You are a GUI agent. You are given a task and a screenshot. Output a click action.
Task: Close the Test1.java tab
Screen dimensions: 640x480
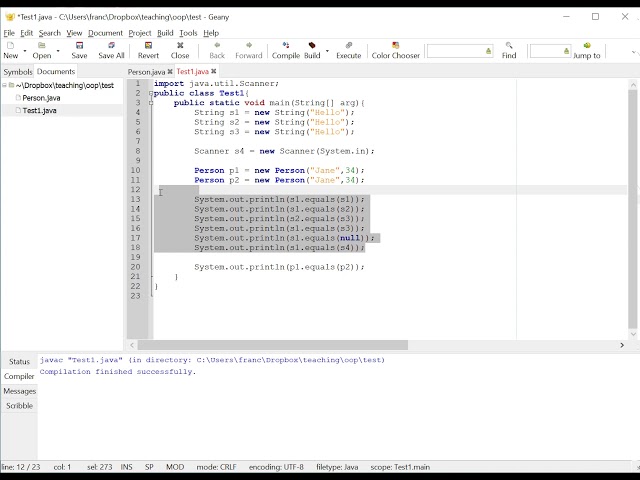click(x=216, y=72)
